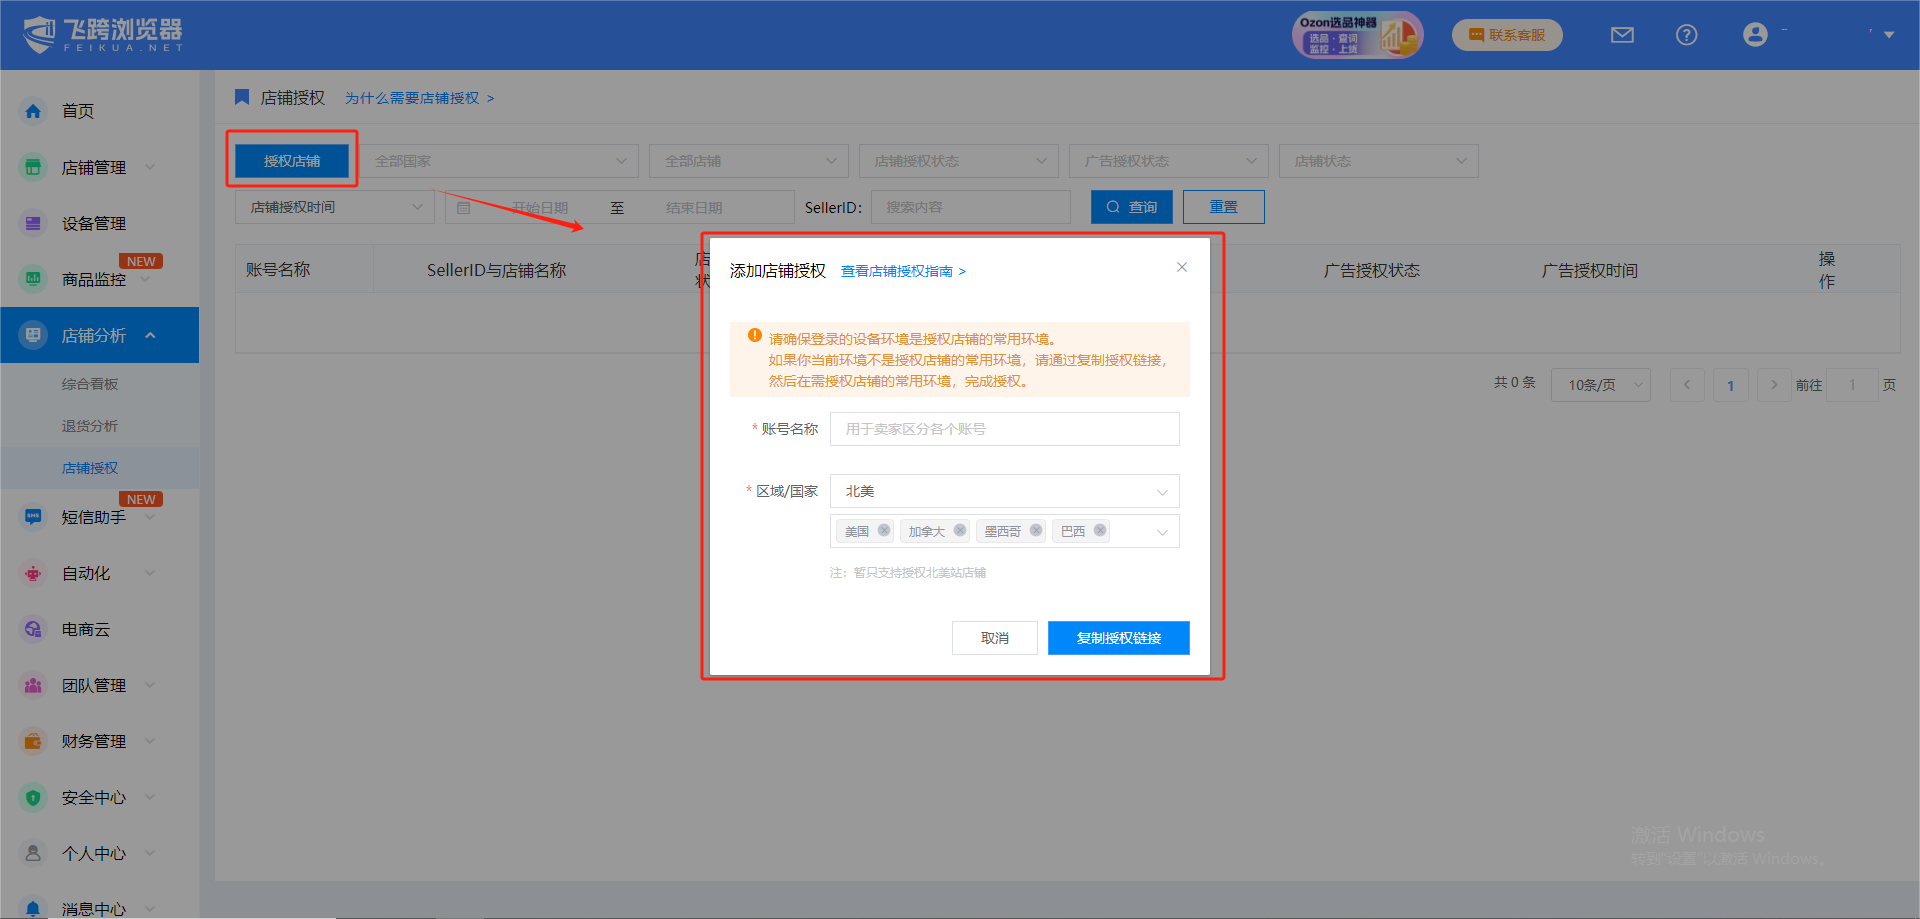
Task: Click the 电商云 sidebar icon
Action: coord(33,629)
